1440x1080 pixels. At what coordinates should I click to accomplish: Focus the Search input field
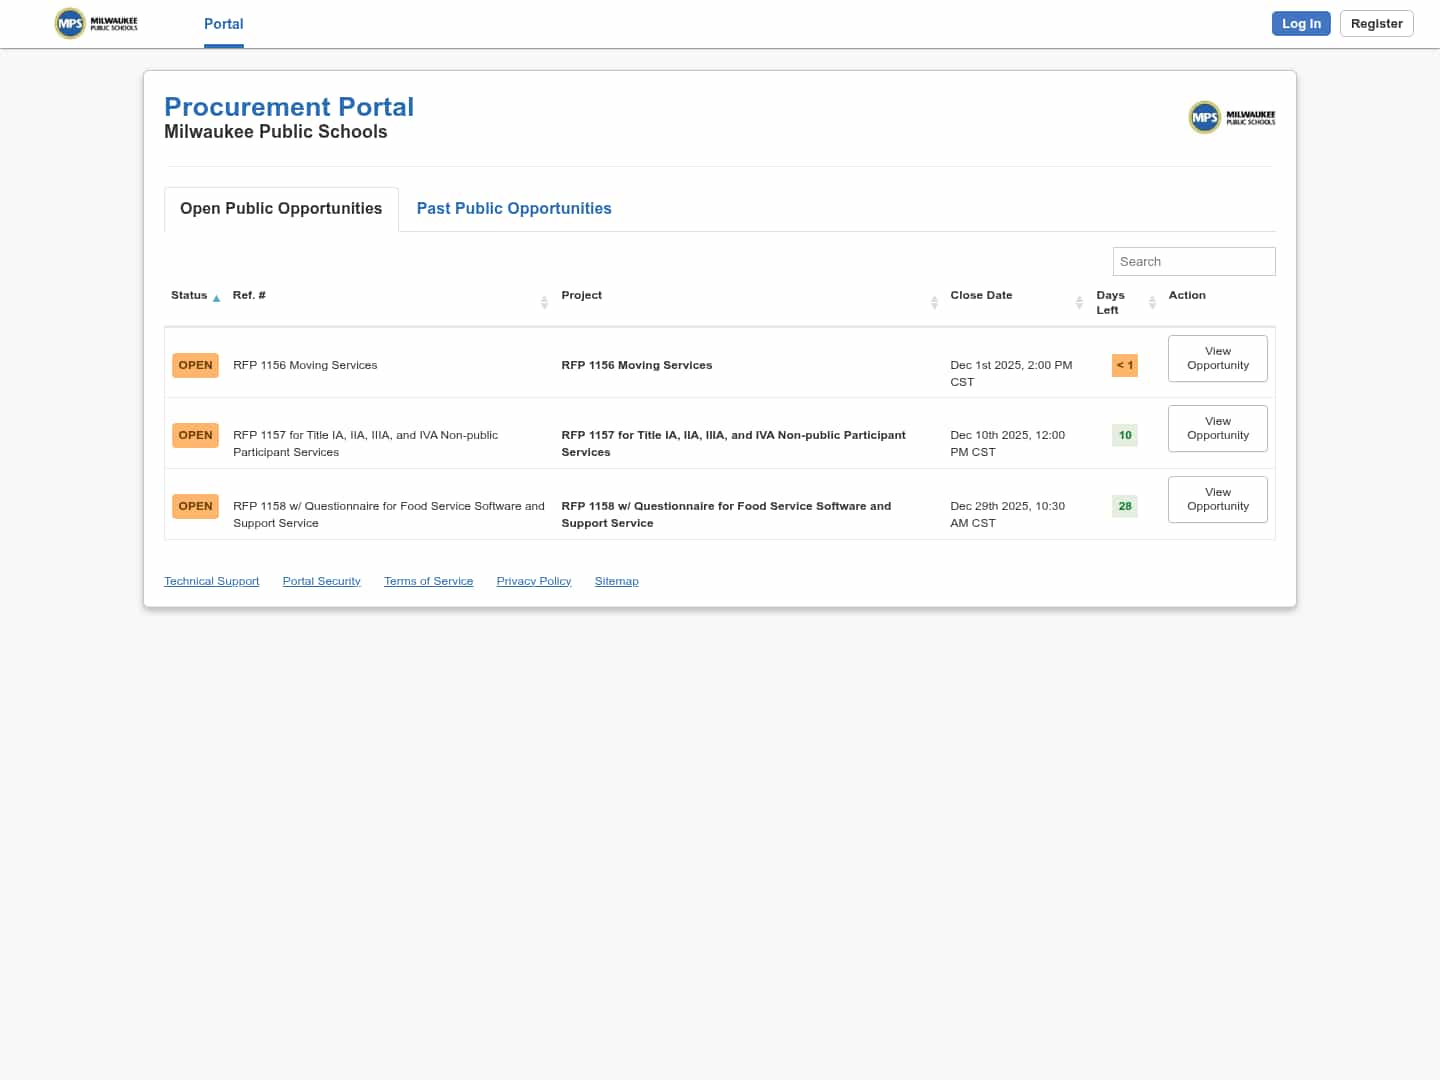pyautogui.click(x=1193, y=261)
